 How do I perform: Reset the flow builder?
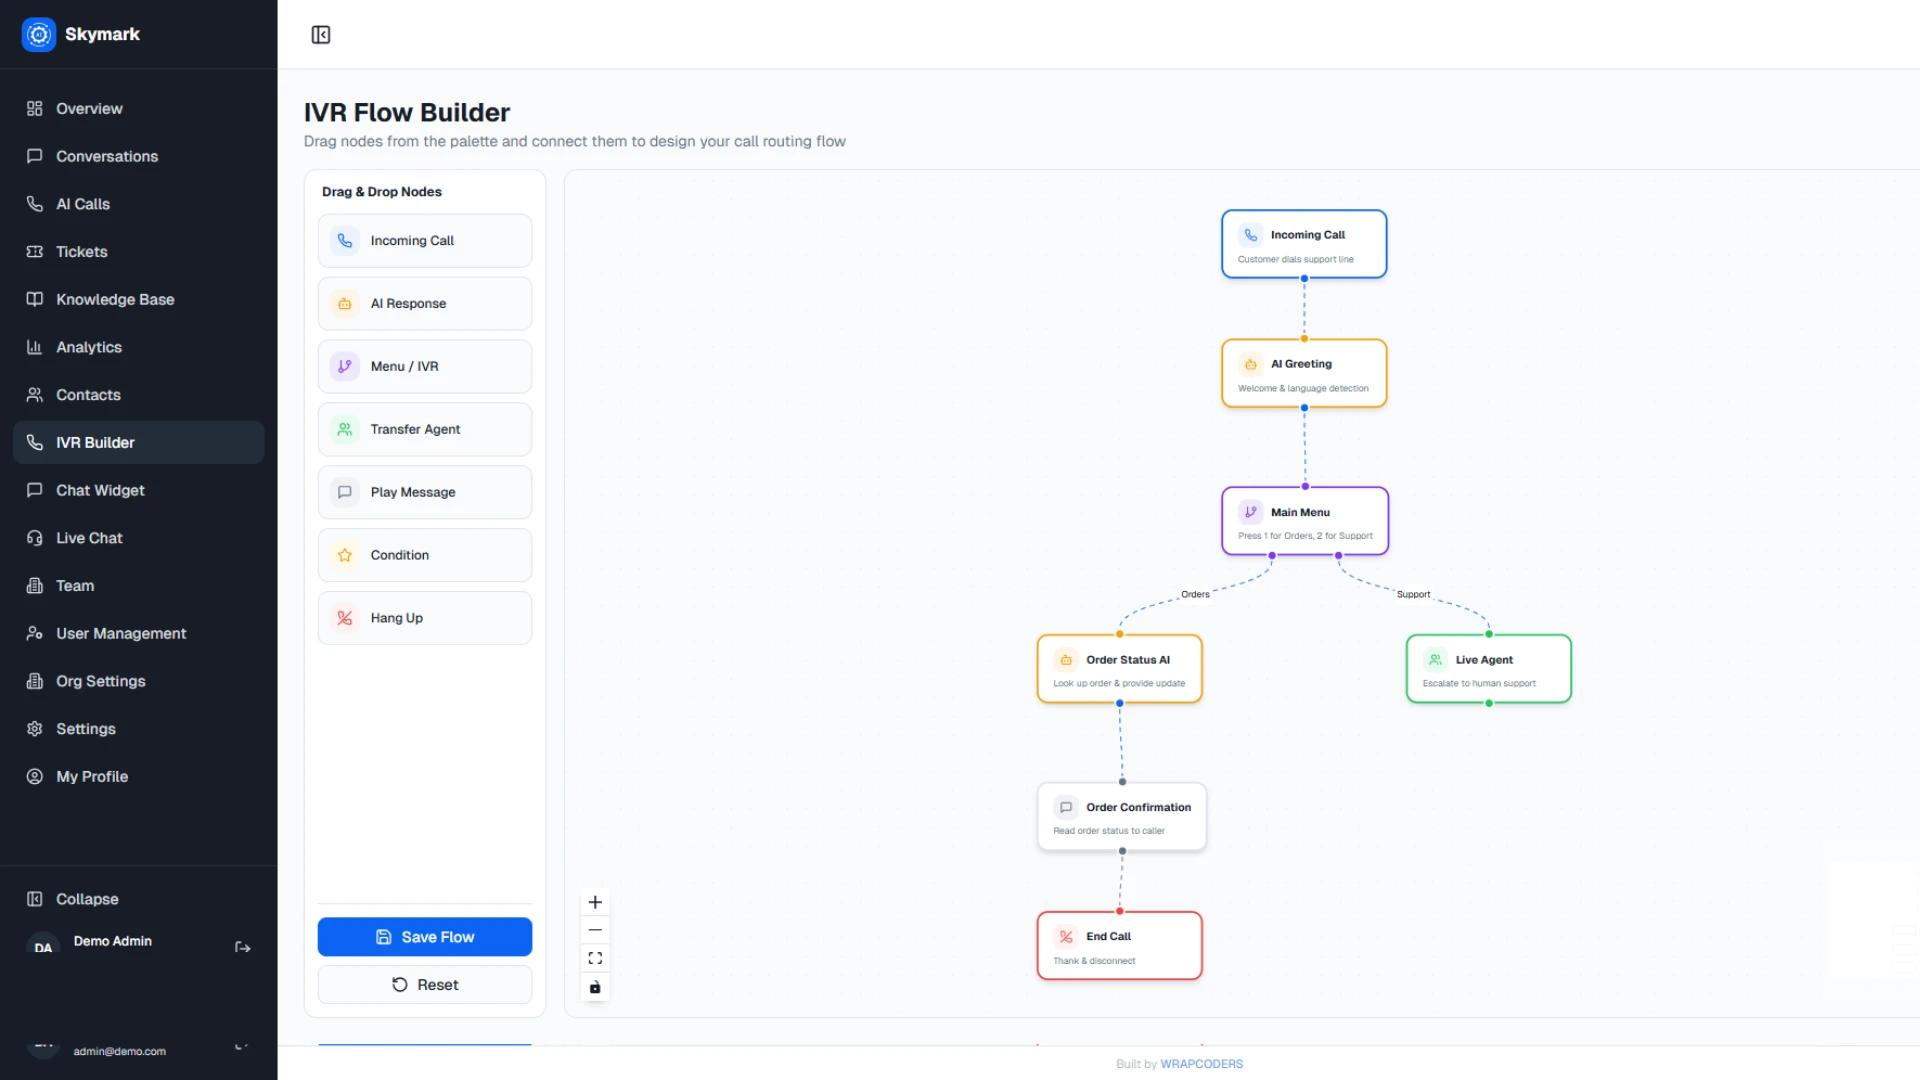[425, 985]
